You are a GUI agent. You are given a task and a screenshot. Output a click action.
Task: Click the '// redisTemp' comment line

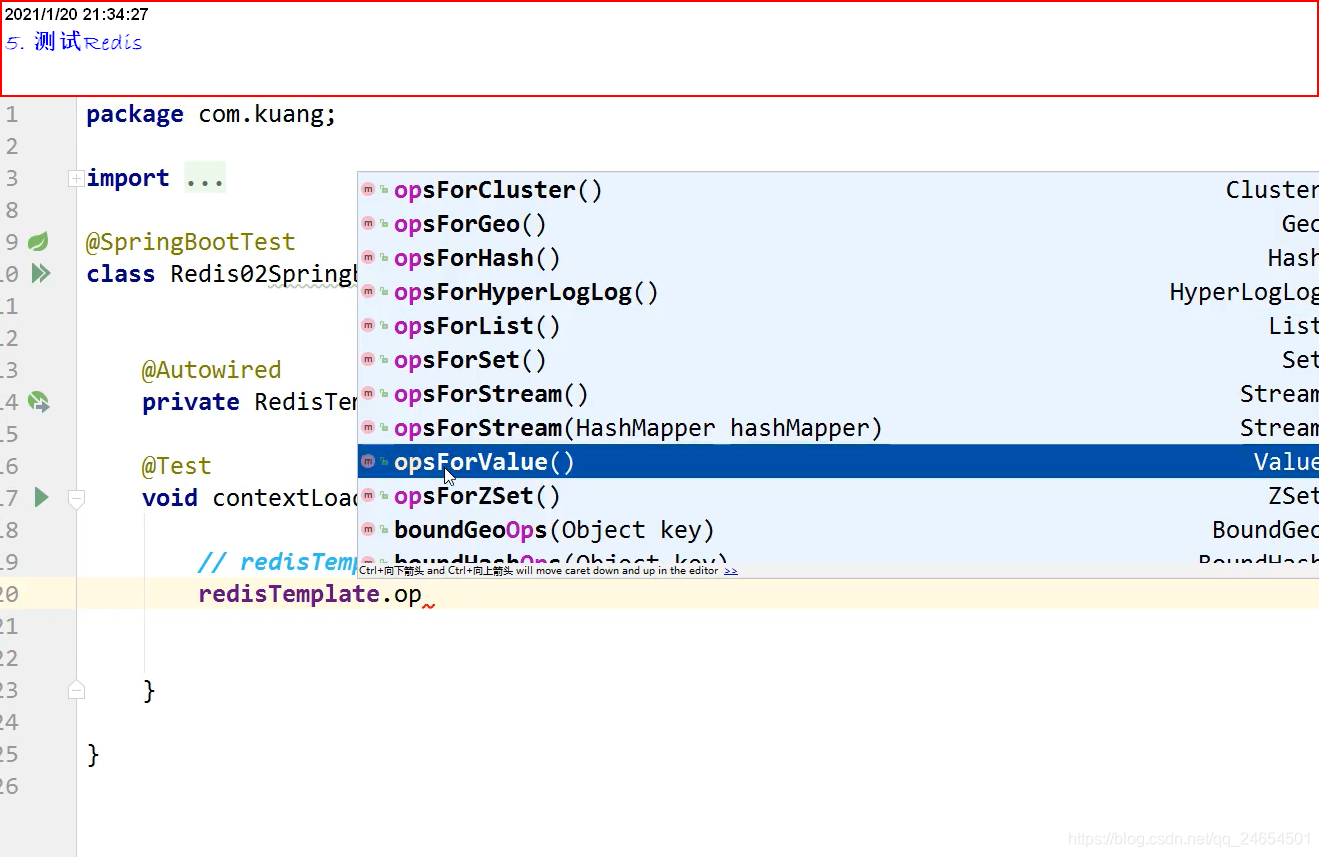(x=277, y=562)
